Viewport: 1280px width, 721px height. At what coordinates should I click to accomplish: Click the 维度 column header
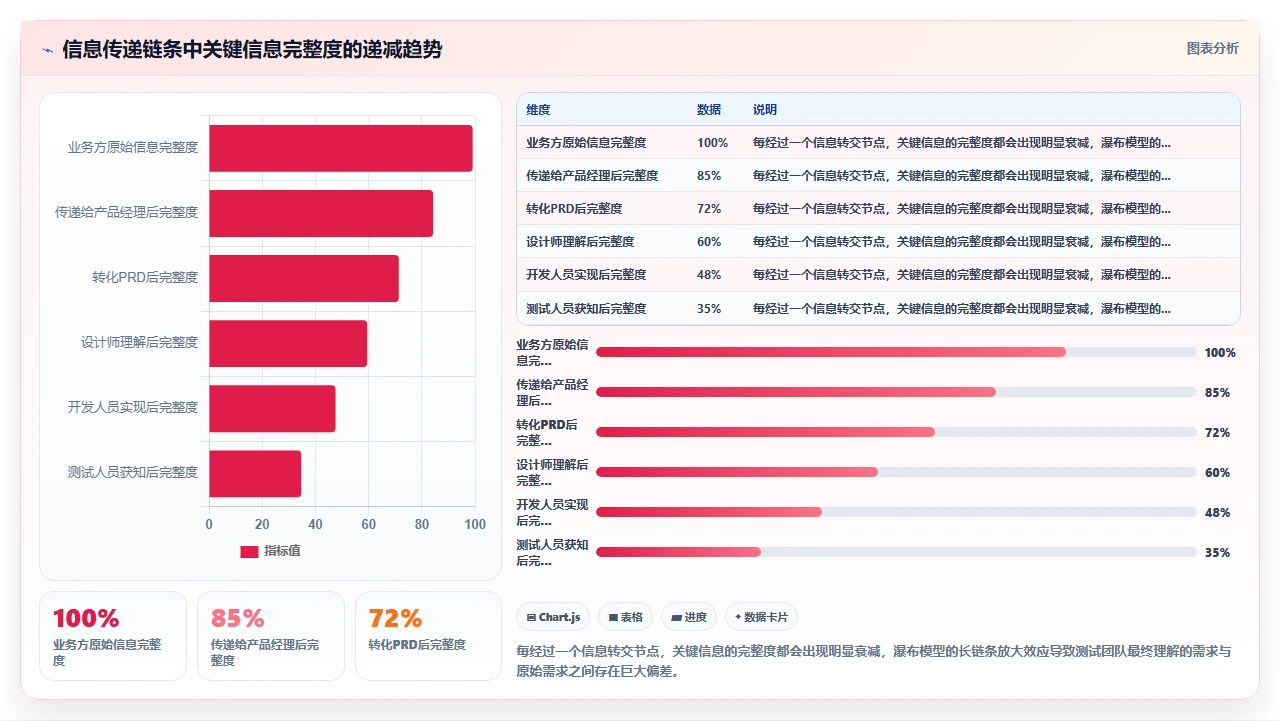point(538,110)
